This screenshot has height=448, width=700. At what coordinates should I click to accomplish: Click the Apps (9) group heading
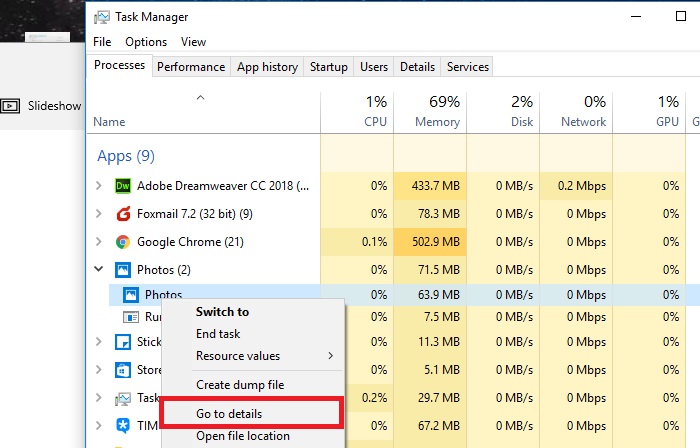[x=126, y=156]
